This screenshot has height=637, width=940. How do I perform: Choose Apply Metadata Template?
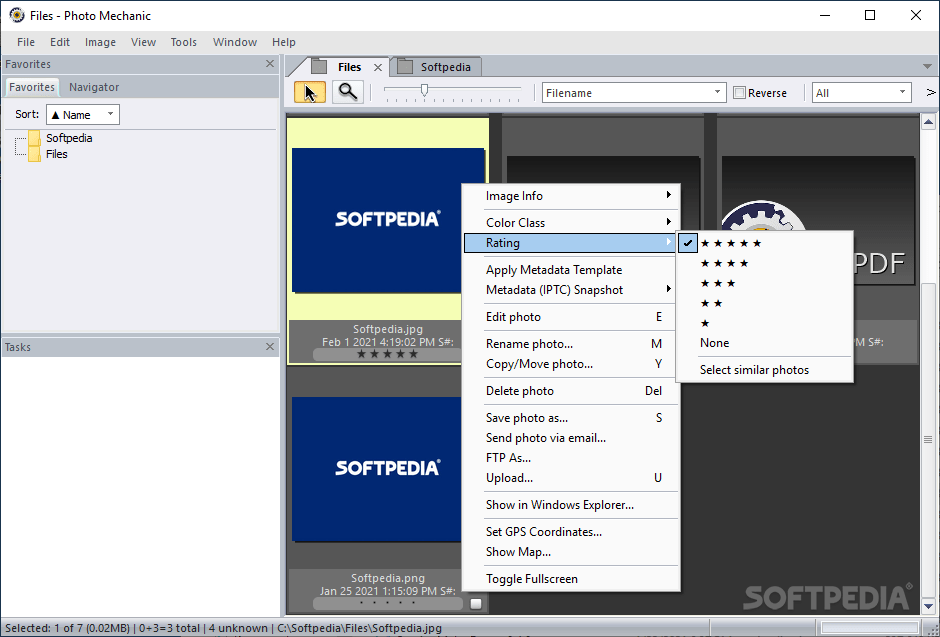[x=571, y=270]
